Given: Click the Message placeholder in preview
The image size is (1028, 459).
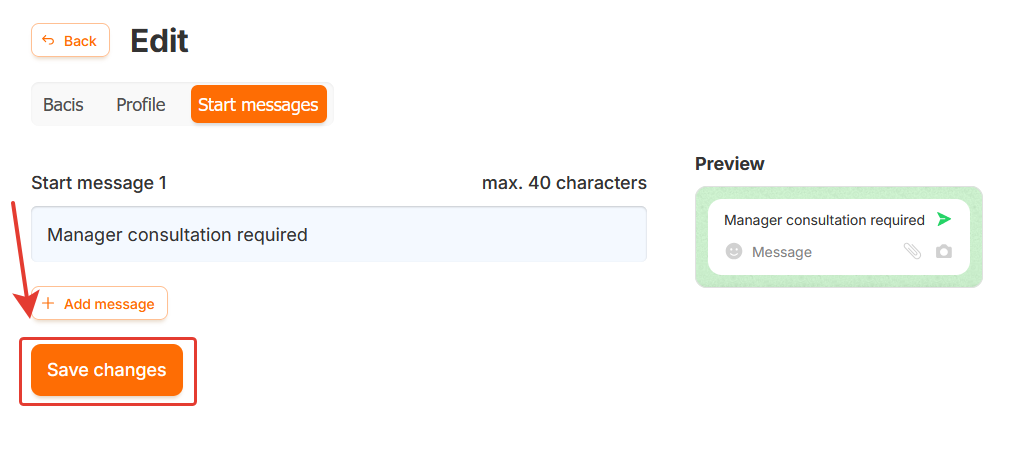Looking at the screenshot, I should [x=782, y=252].
